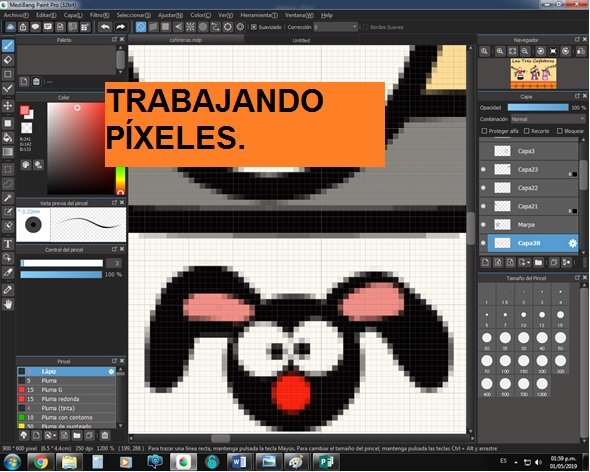
Task: Choose brush size 1000 preset
Action: (x=542, y=387)
